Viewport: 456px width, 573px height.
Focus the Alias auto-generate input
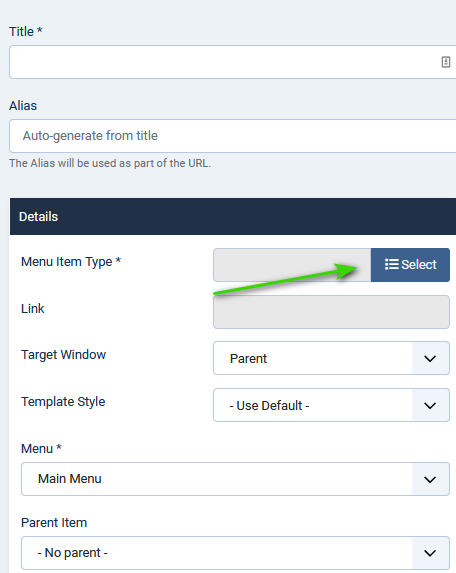point(232,136)
